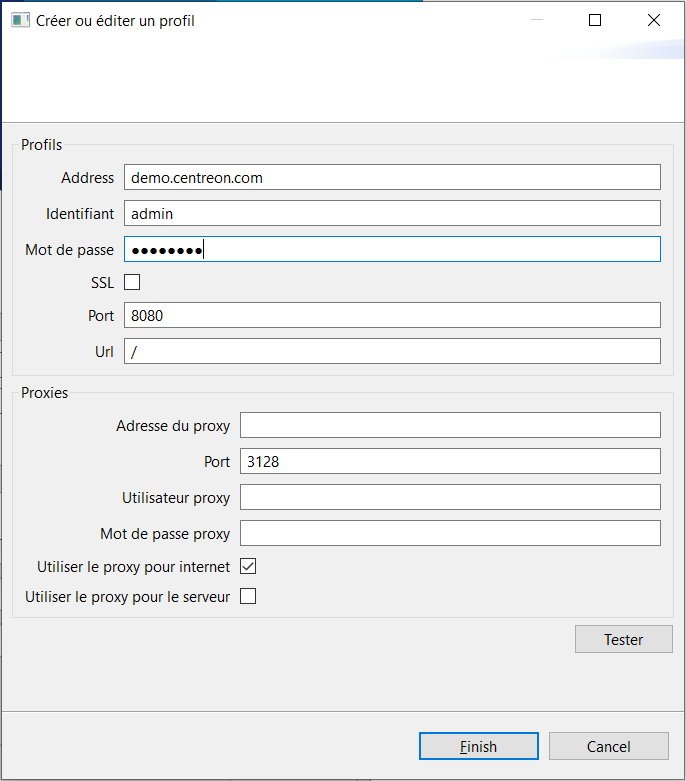Image resolution: width=686 pixels, height=781 pixels.
Task: Focus the Address field with demo.centreon.com
Action: 392,177
